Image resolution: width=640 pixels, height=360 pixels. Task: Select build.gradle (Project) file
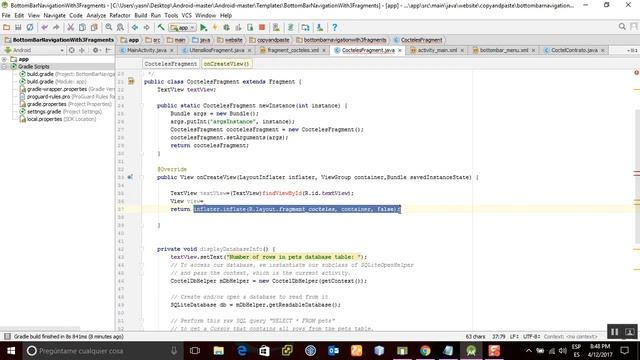67,74
